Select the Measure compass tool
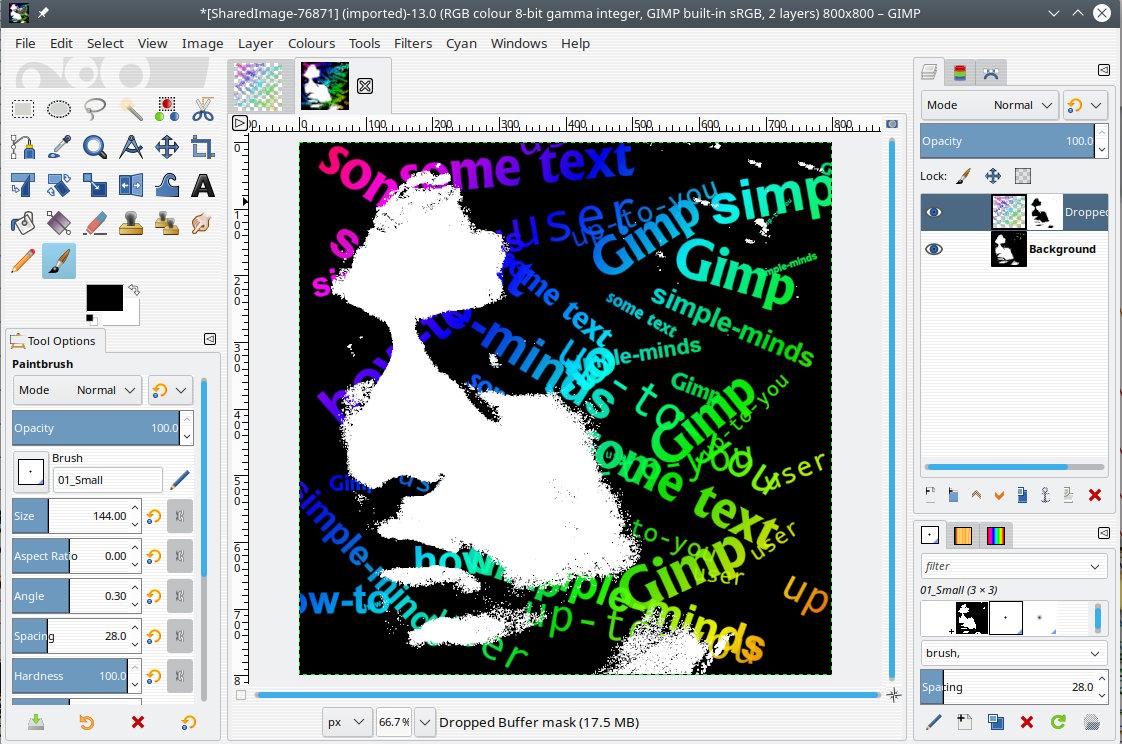This screenshot has height=744, width=1122. [x=131, y=147]
